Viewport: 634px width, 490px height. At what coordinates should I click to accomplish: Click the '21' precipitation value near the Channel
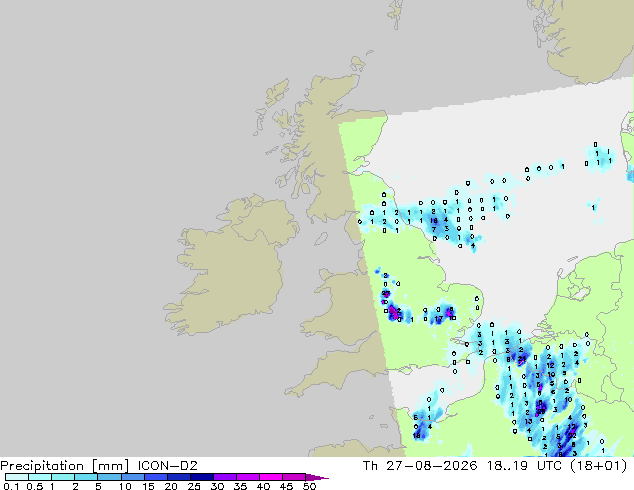click(x=522, y=358)
